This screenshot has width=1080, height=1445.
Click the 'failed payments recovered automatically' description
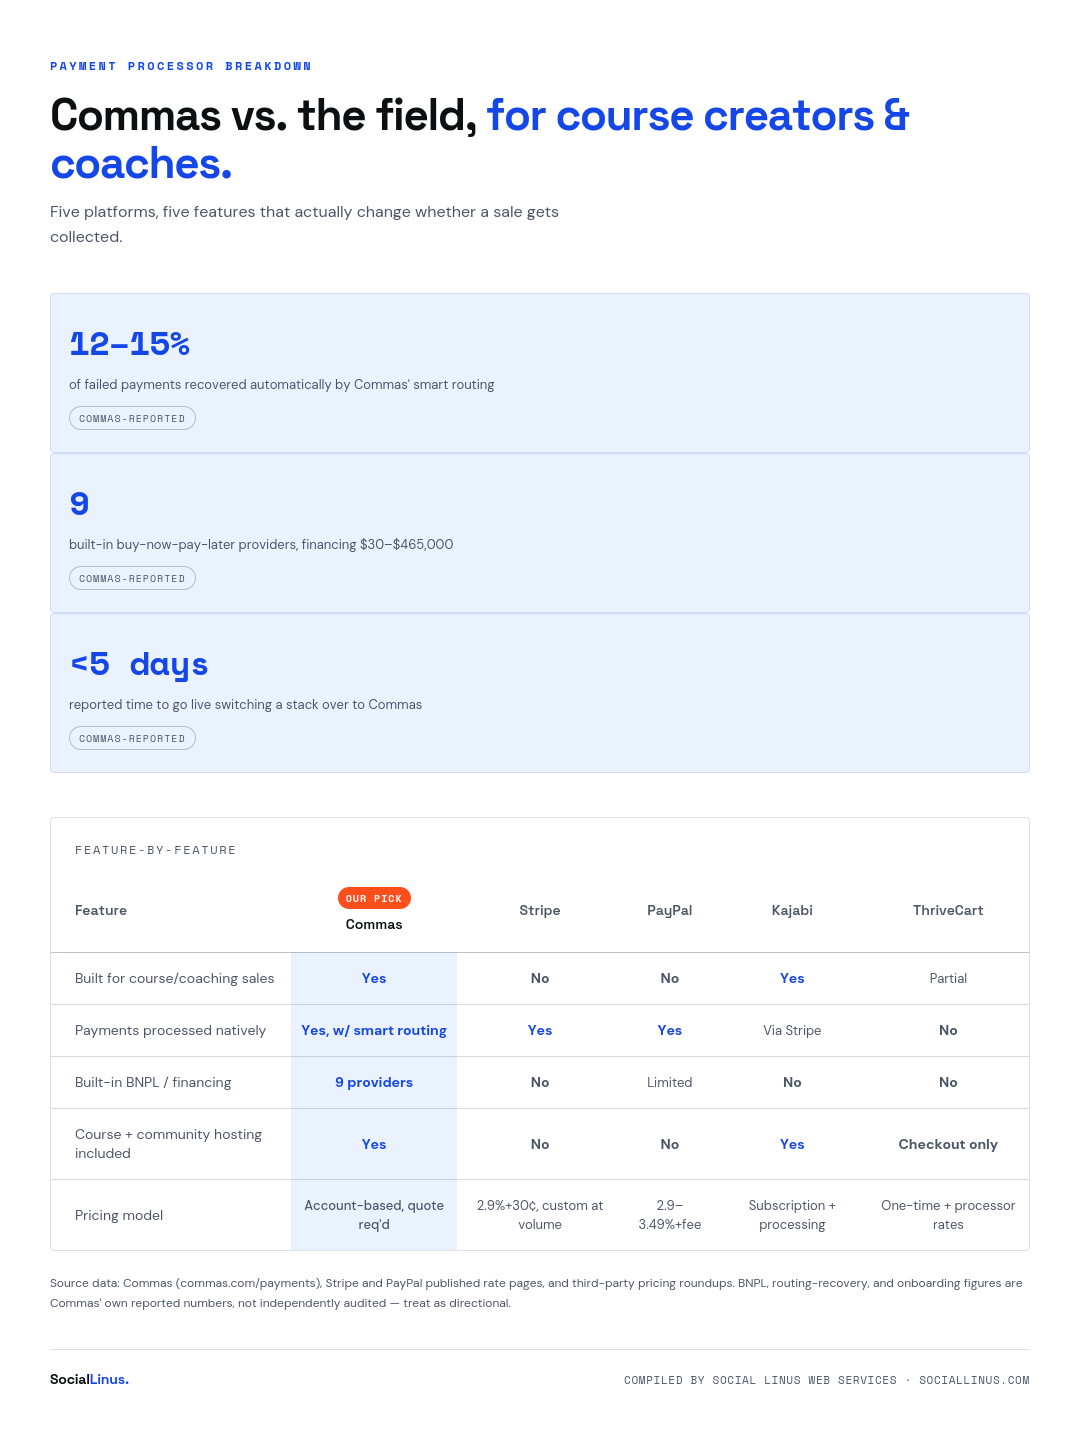(x=282, y=384)
